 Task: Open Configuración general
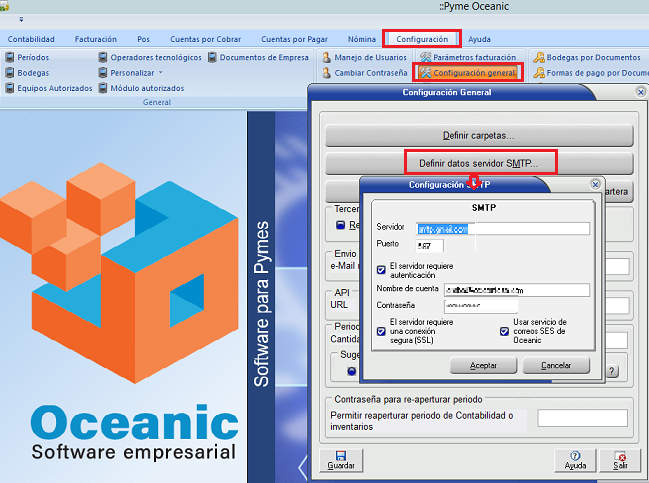468,73
